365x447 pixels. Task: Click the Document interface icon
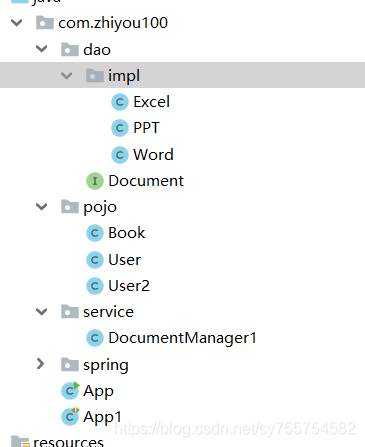[95, 181]
